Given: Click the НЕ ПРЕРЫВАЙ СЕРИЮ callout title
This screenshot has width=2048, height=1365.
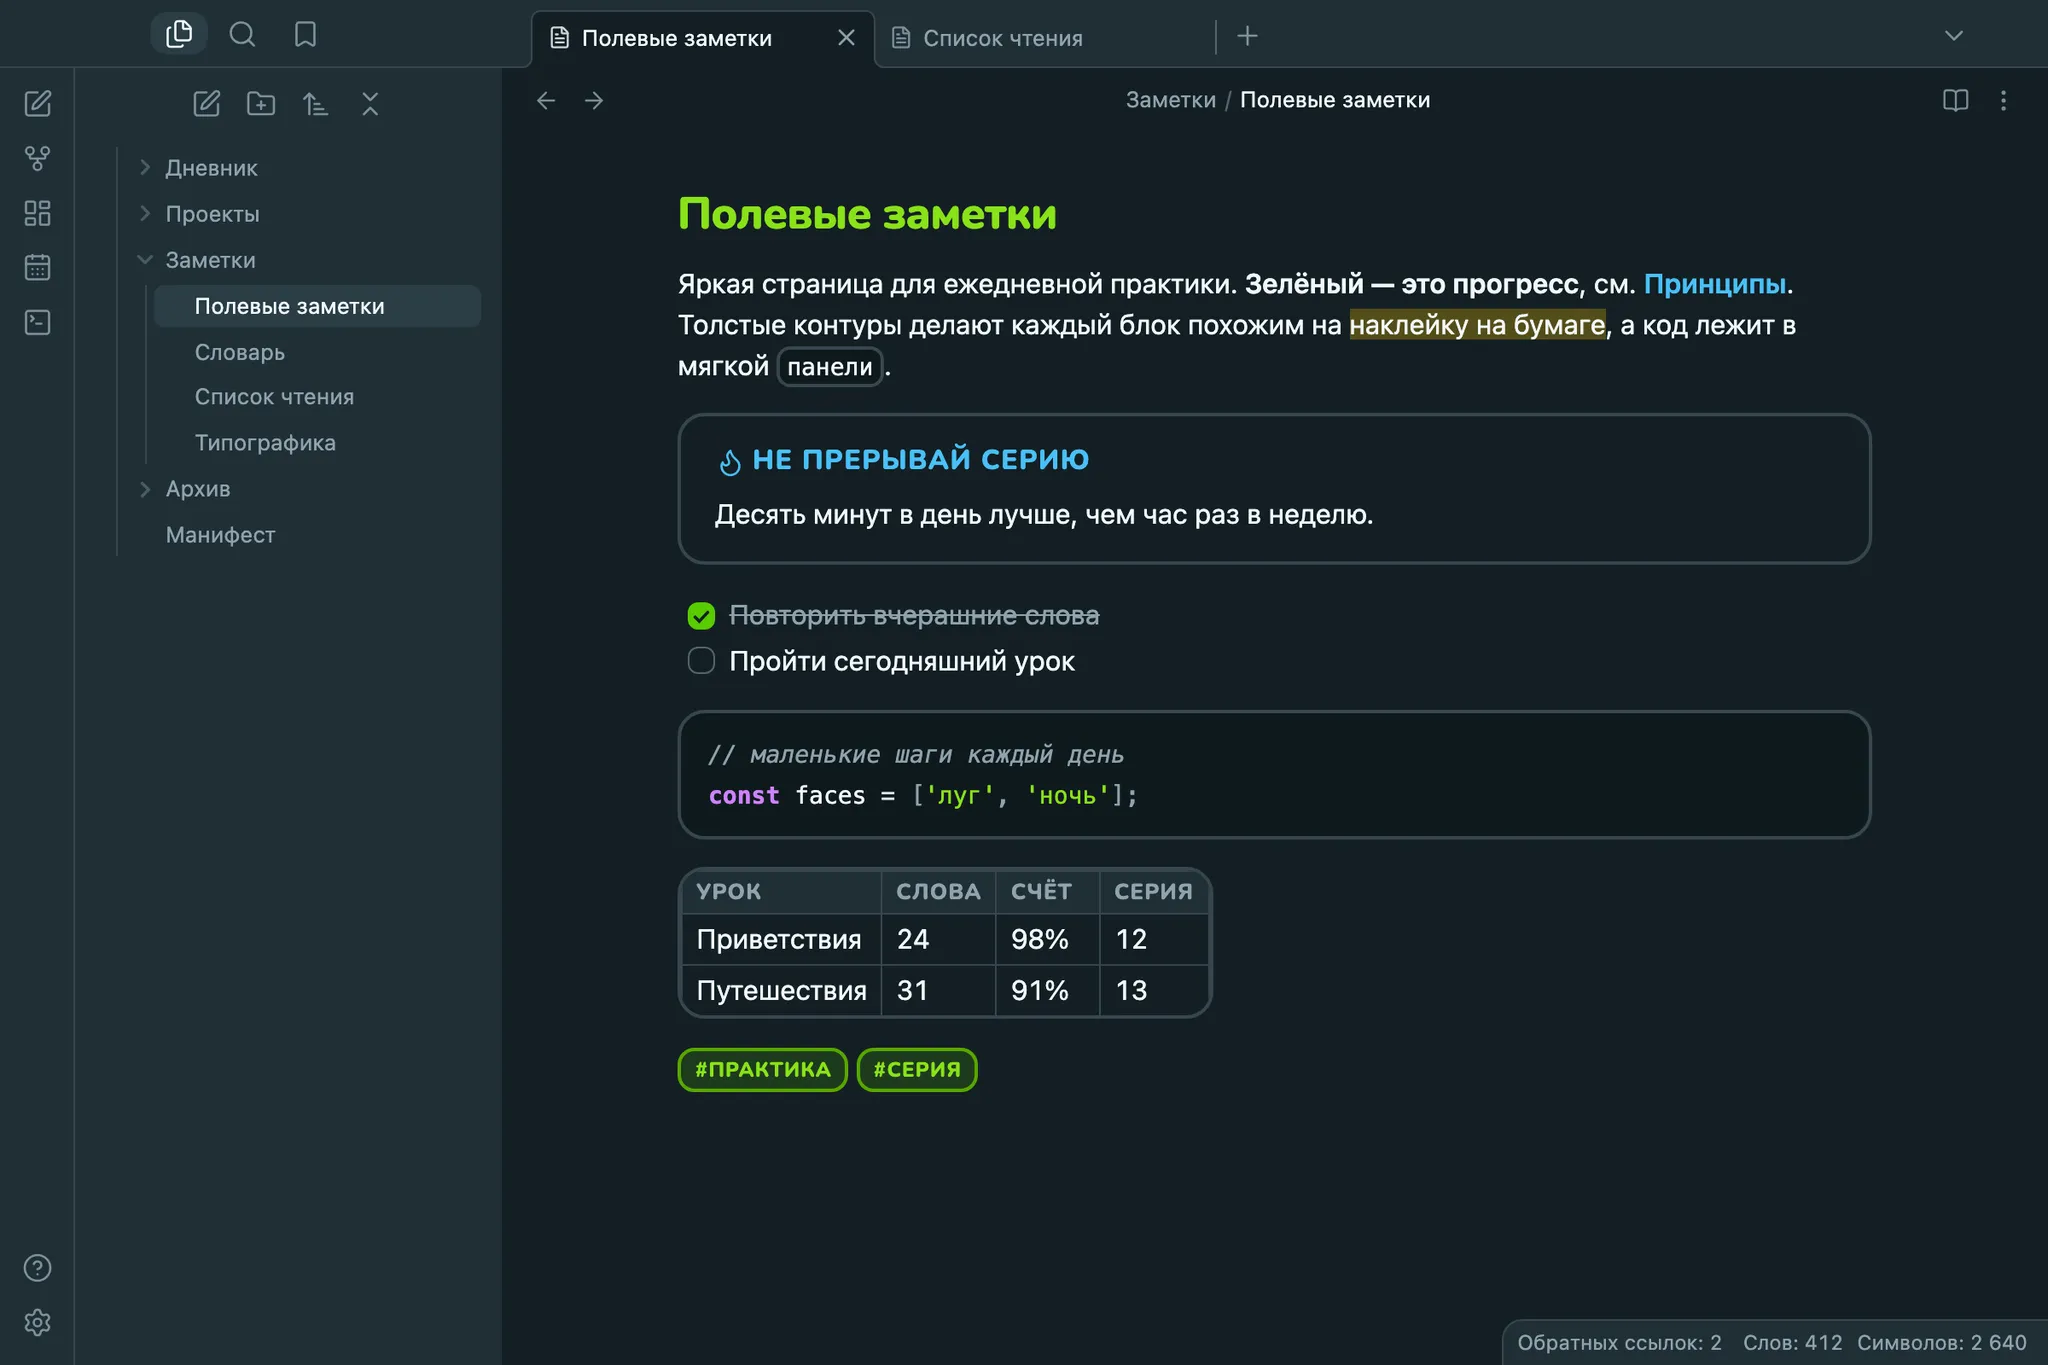Looking at the screenshot, I should tap(920, 460).
